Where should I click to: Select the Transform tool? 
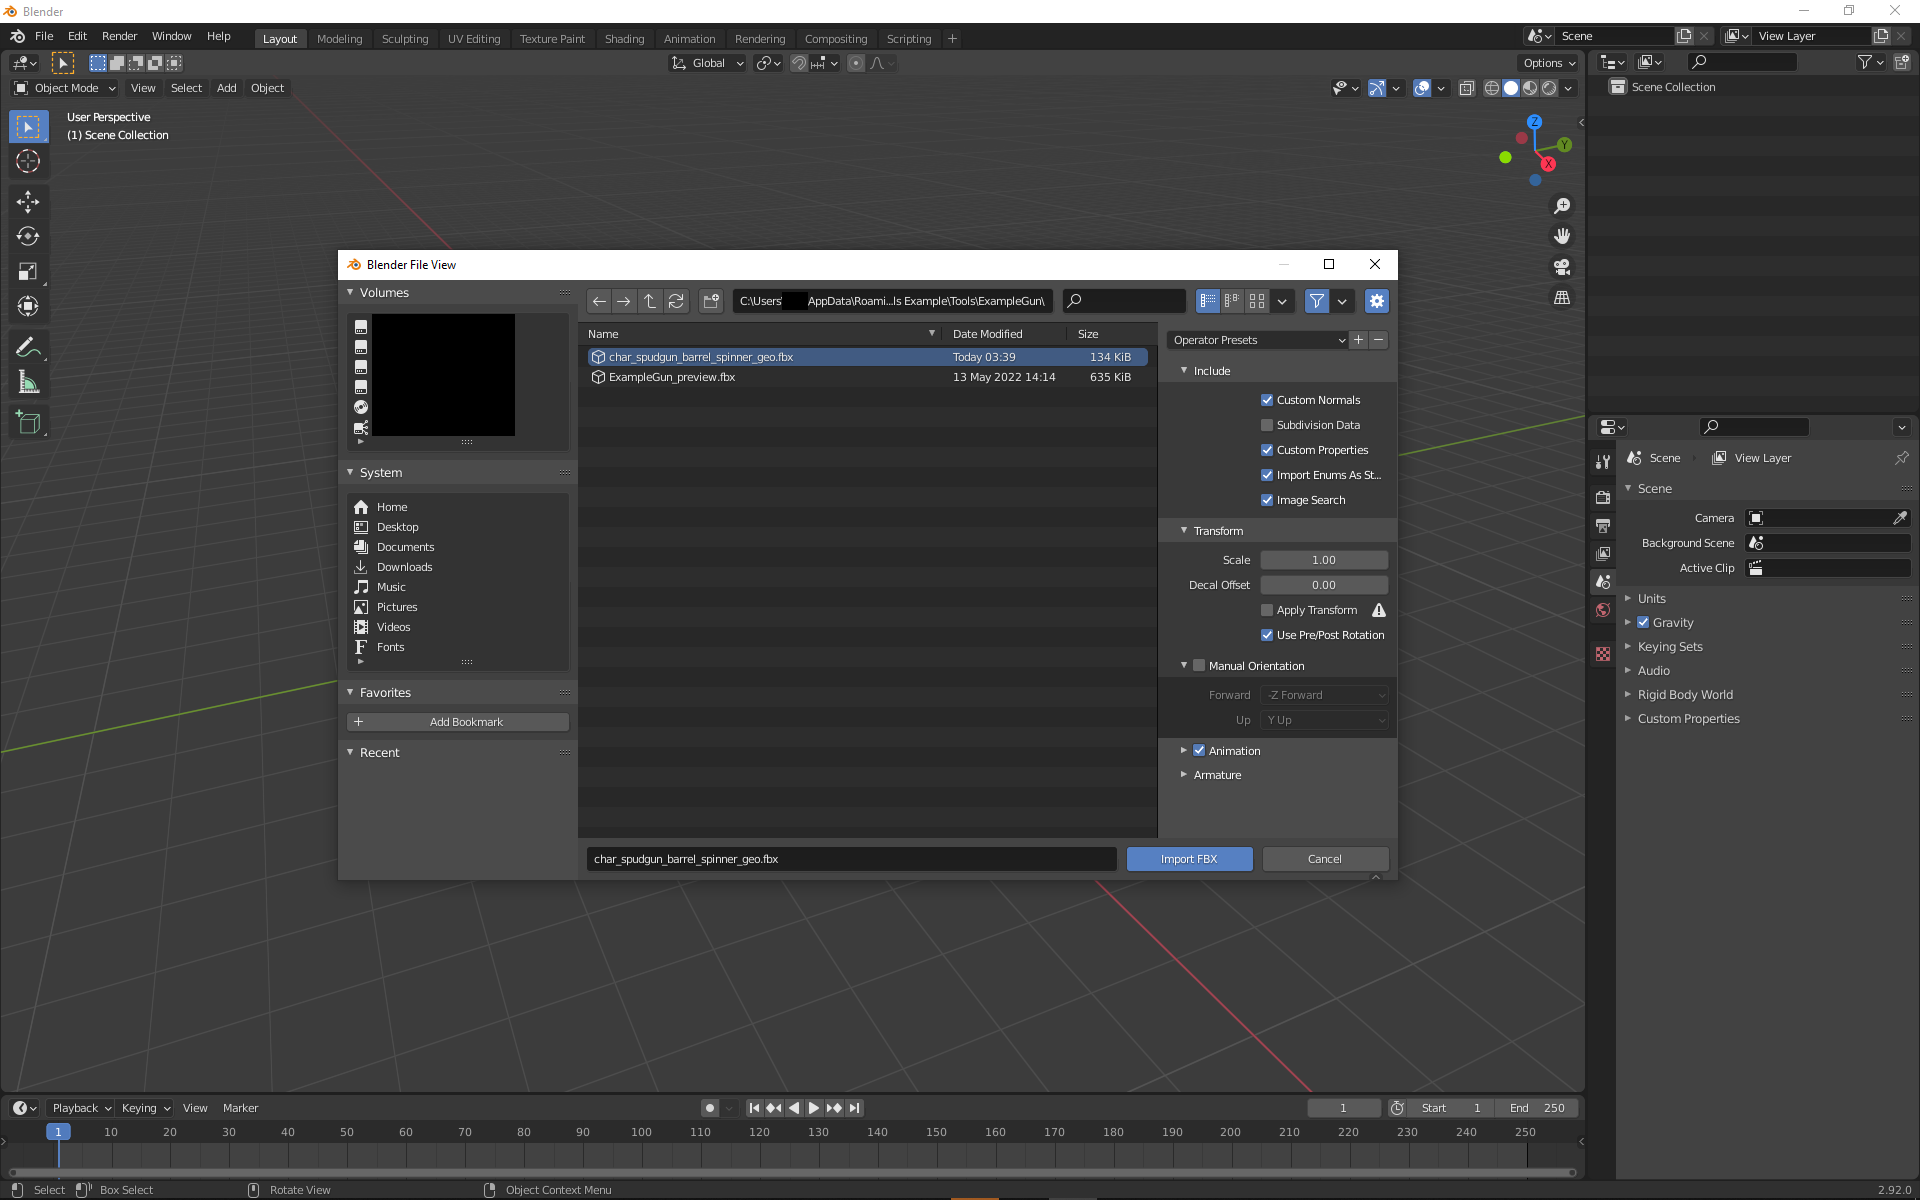pos(28,307)
